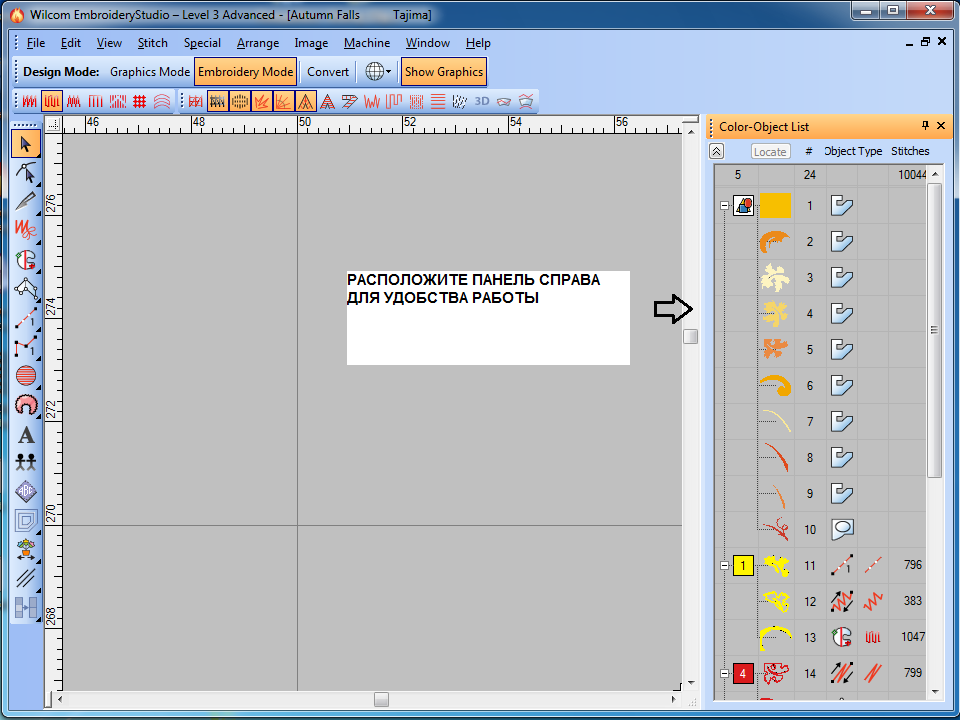
Task: Open the File menu
Action: click(36, 43)
